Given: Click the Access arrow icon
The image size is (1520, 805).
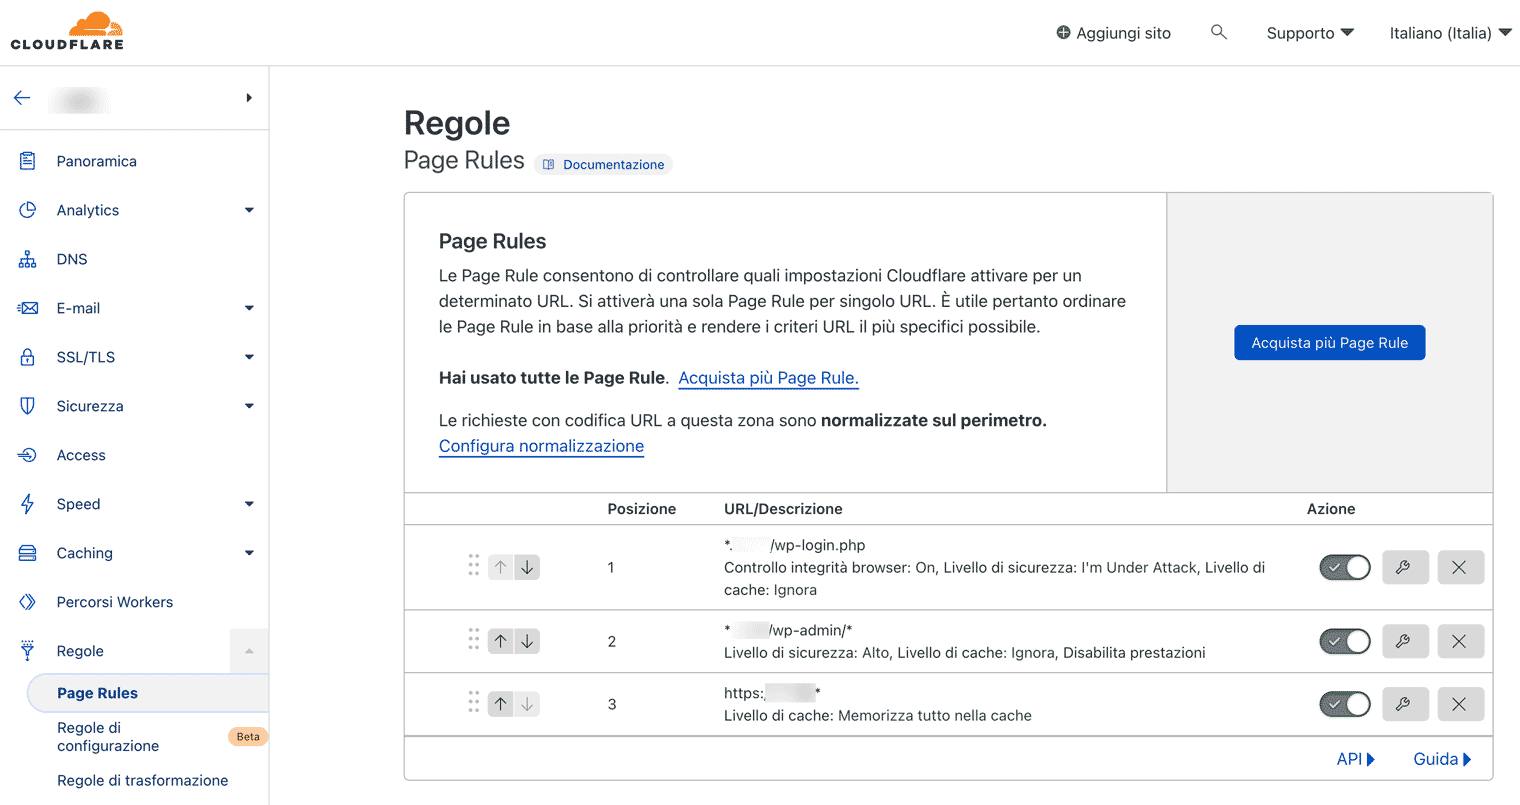Looking at the screenshot, I should 27,455.
